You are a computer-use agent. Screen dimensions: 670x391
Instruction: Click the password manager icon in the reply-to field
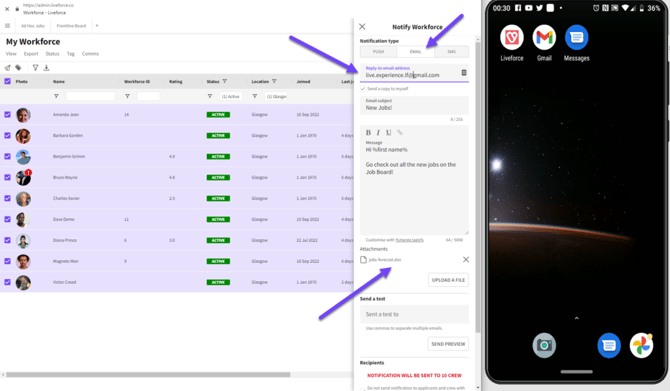point(464,73)
